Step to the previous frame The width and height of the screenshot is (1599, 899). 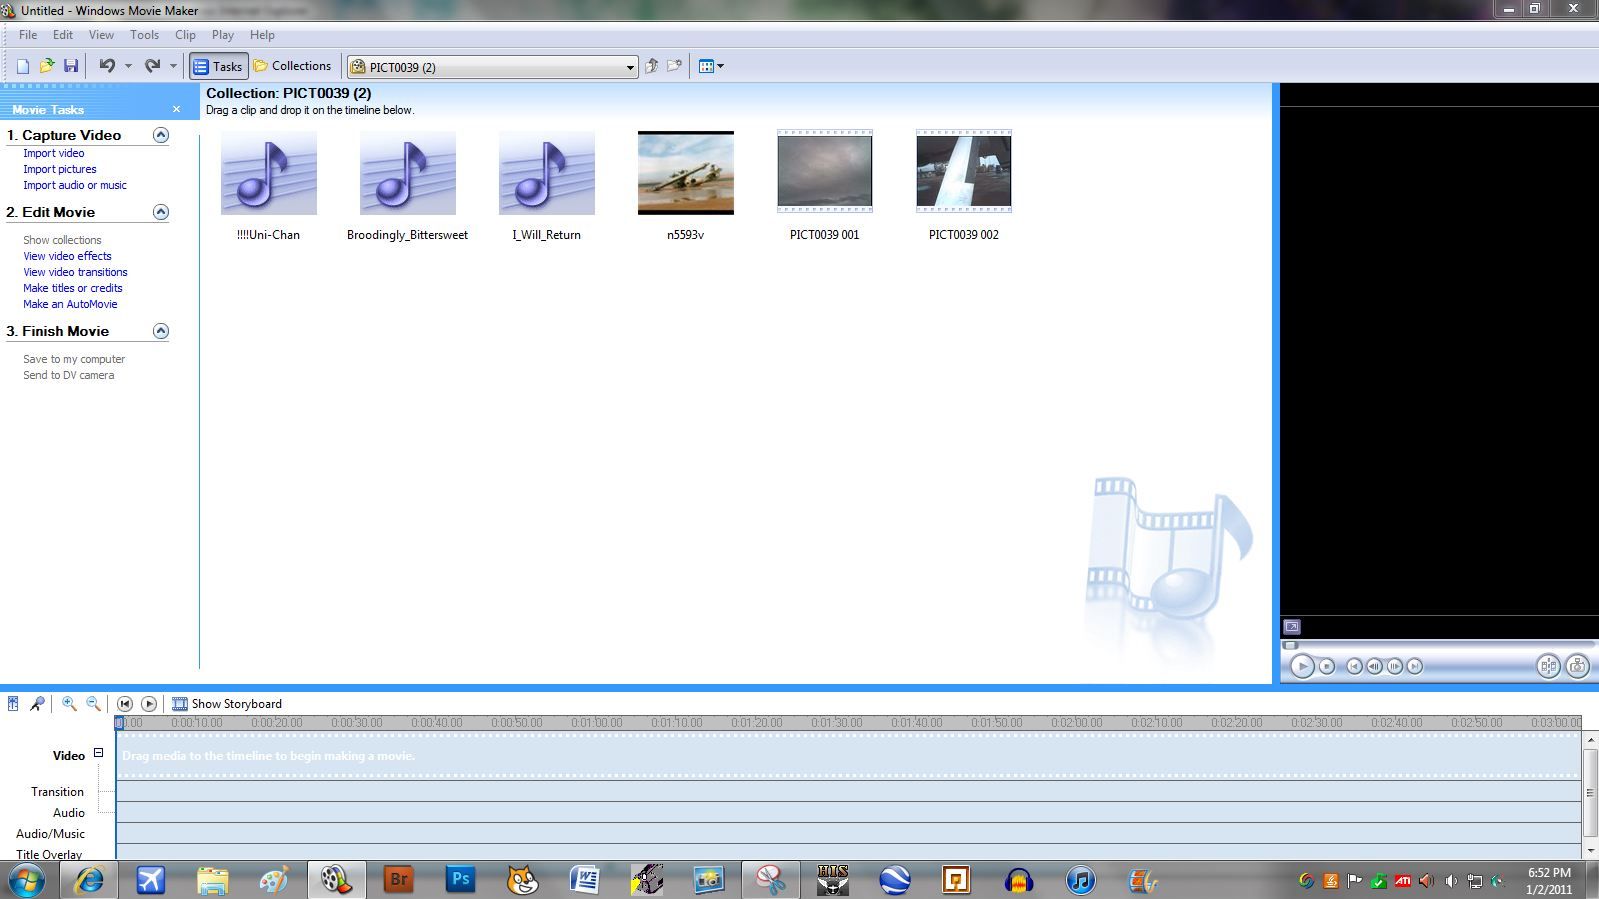pyautogui.click(x=1374, y=666)
